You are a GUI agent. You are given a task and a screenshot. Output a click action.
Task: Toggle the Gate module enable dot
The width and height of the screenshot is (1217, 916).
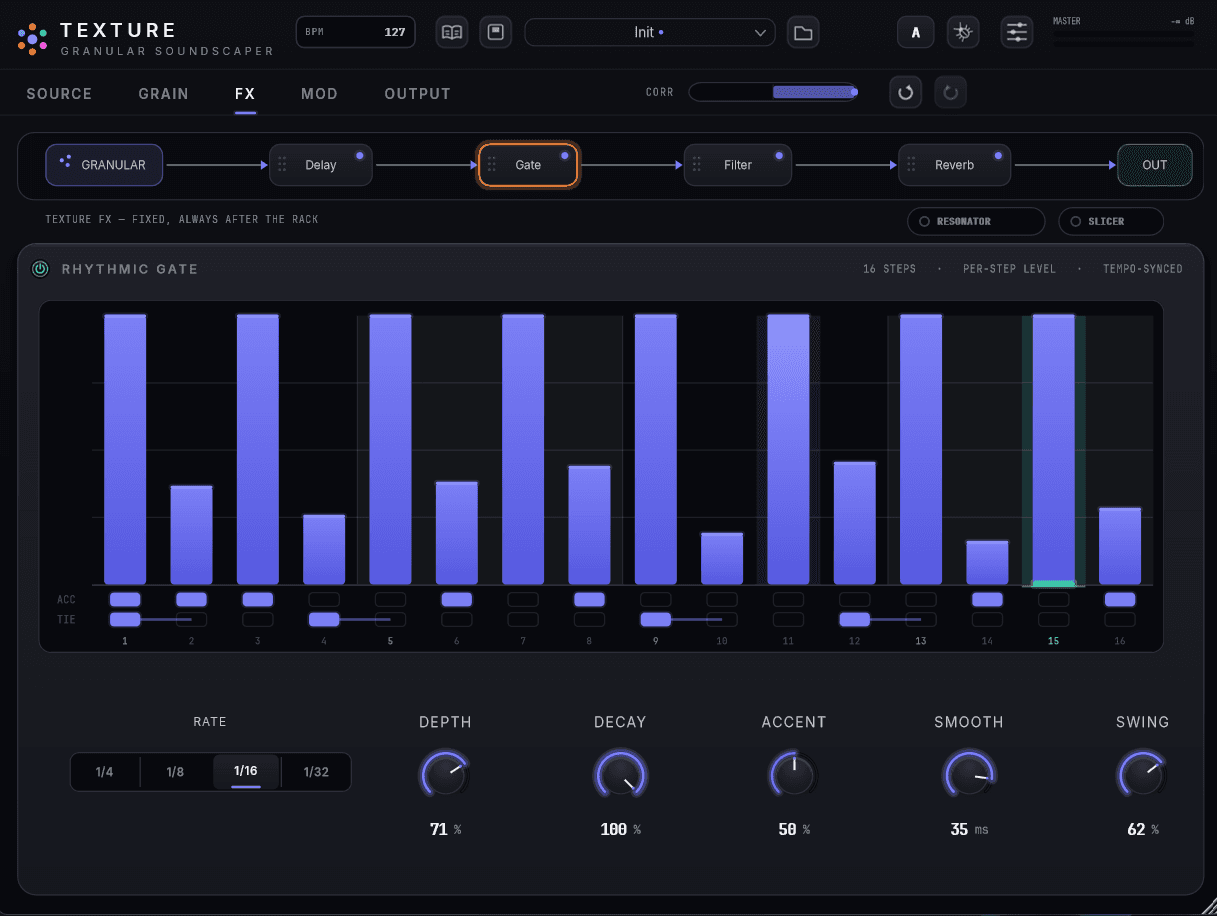click(x=564, y=156)
